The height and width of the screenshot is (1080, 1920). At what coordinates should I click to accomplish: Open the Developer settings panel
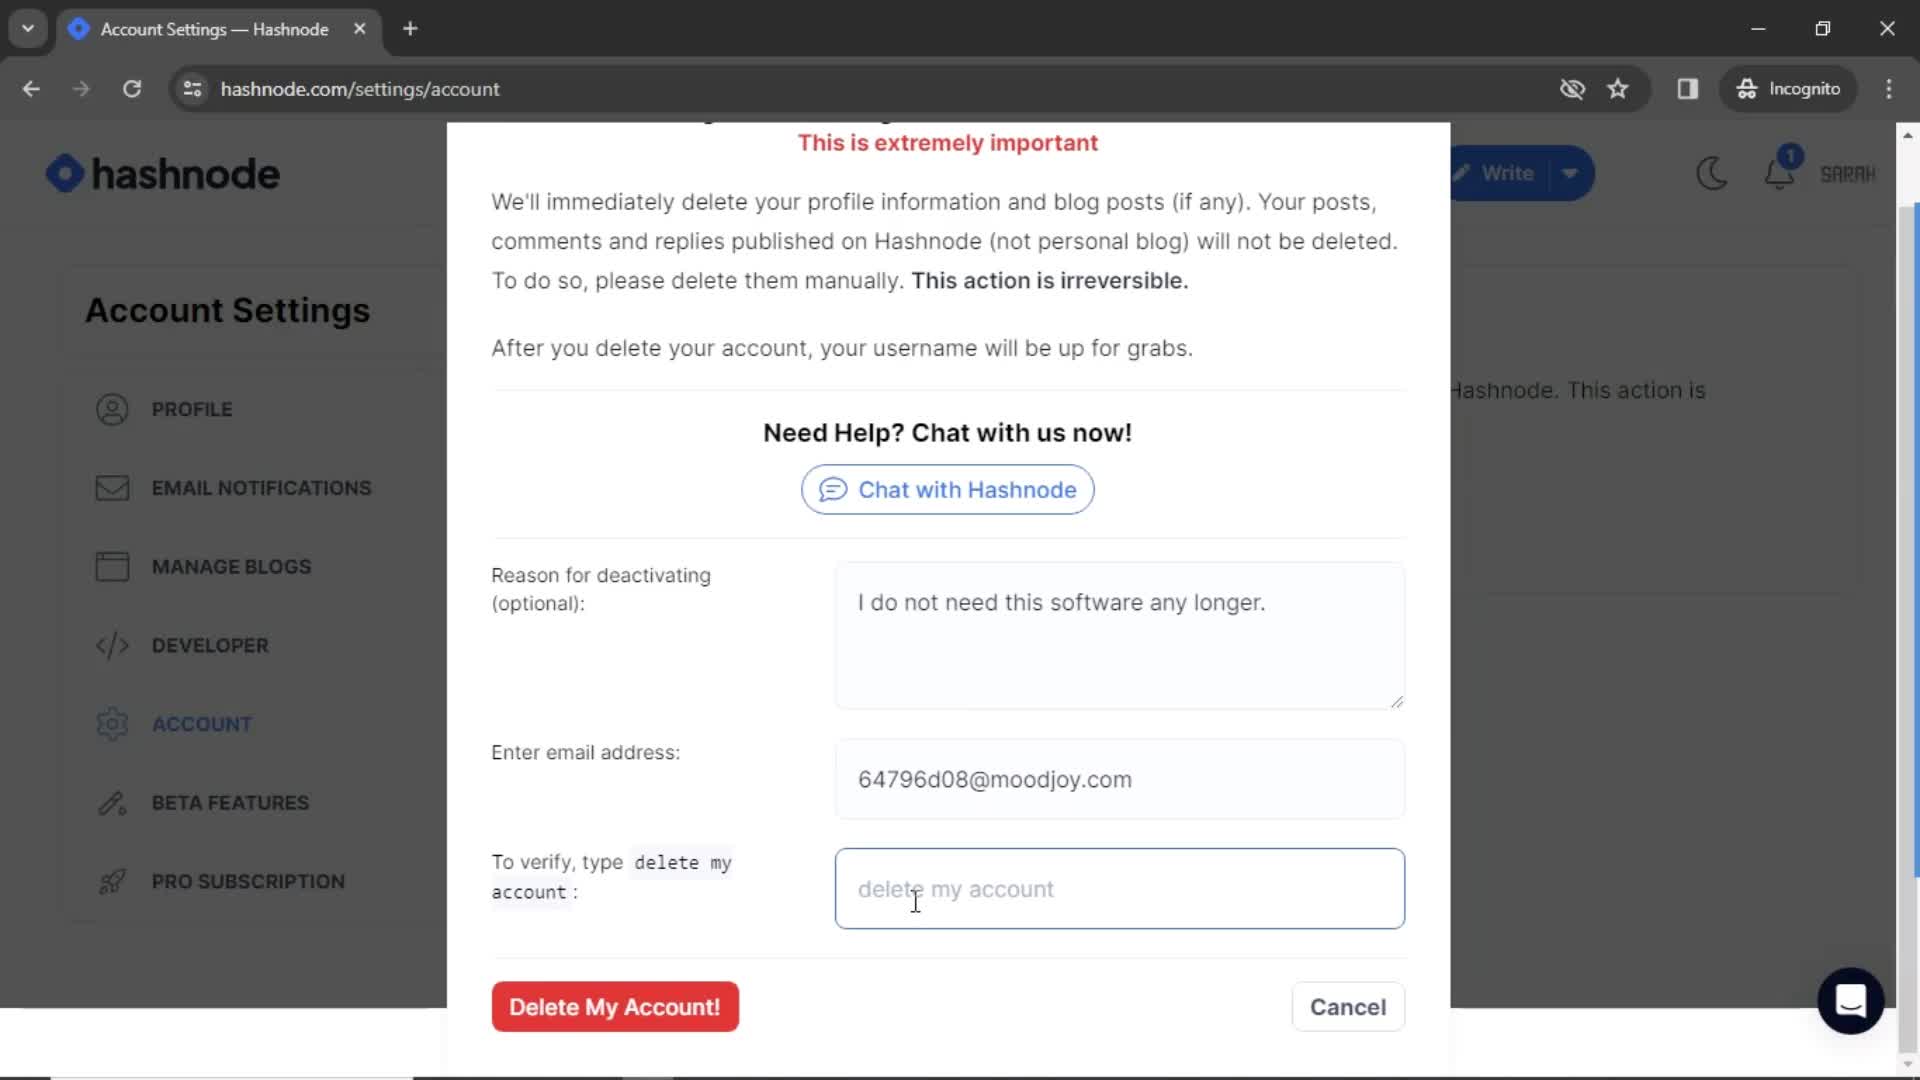click(x=210, y=645)
